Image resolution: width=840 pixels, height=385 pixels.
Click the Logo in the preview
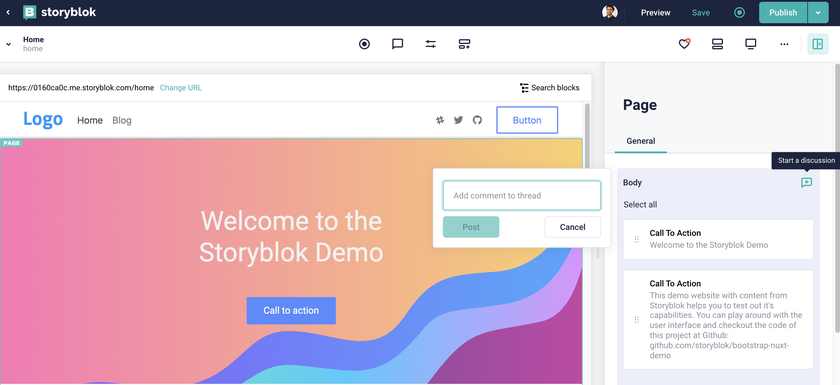point(43,119)
